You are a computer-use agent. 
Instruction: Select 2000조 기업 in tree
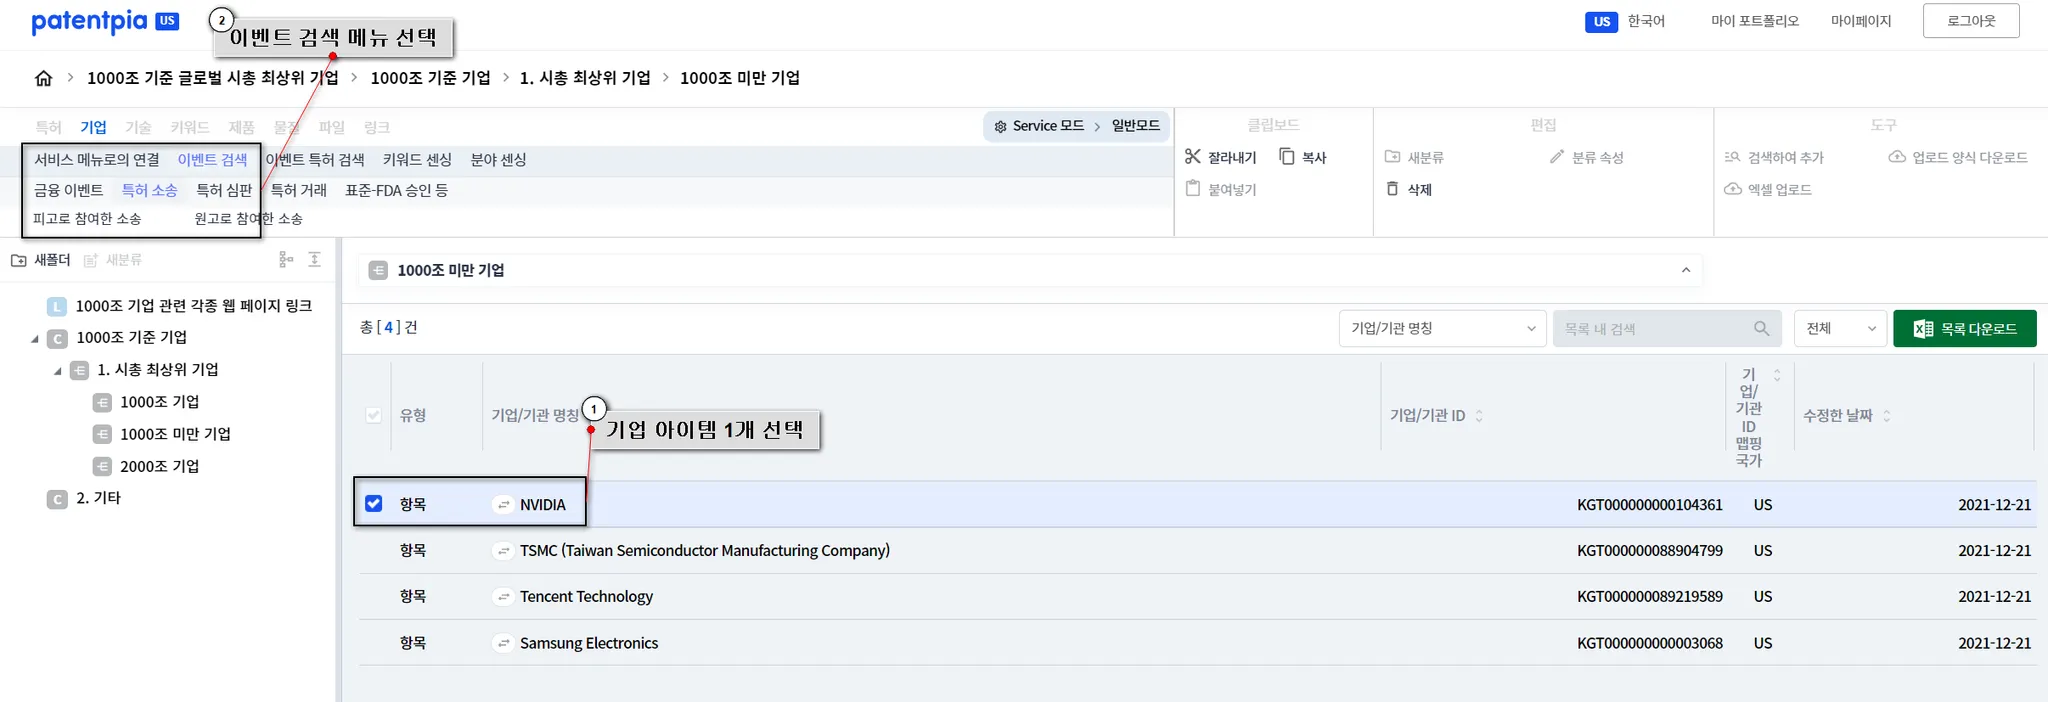point(159,467)
